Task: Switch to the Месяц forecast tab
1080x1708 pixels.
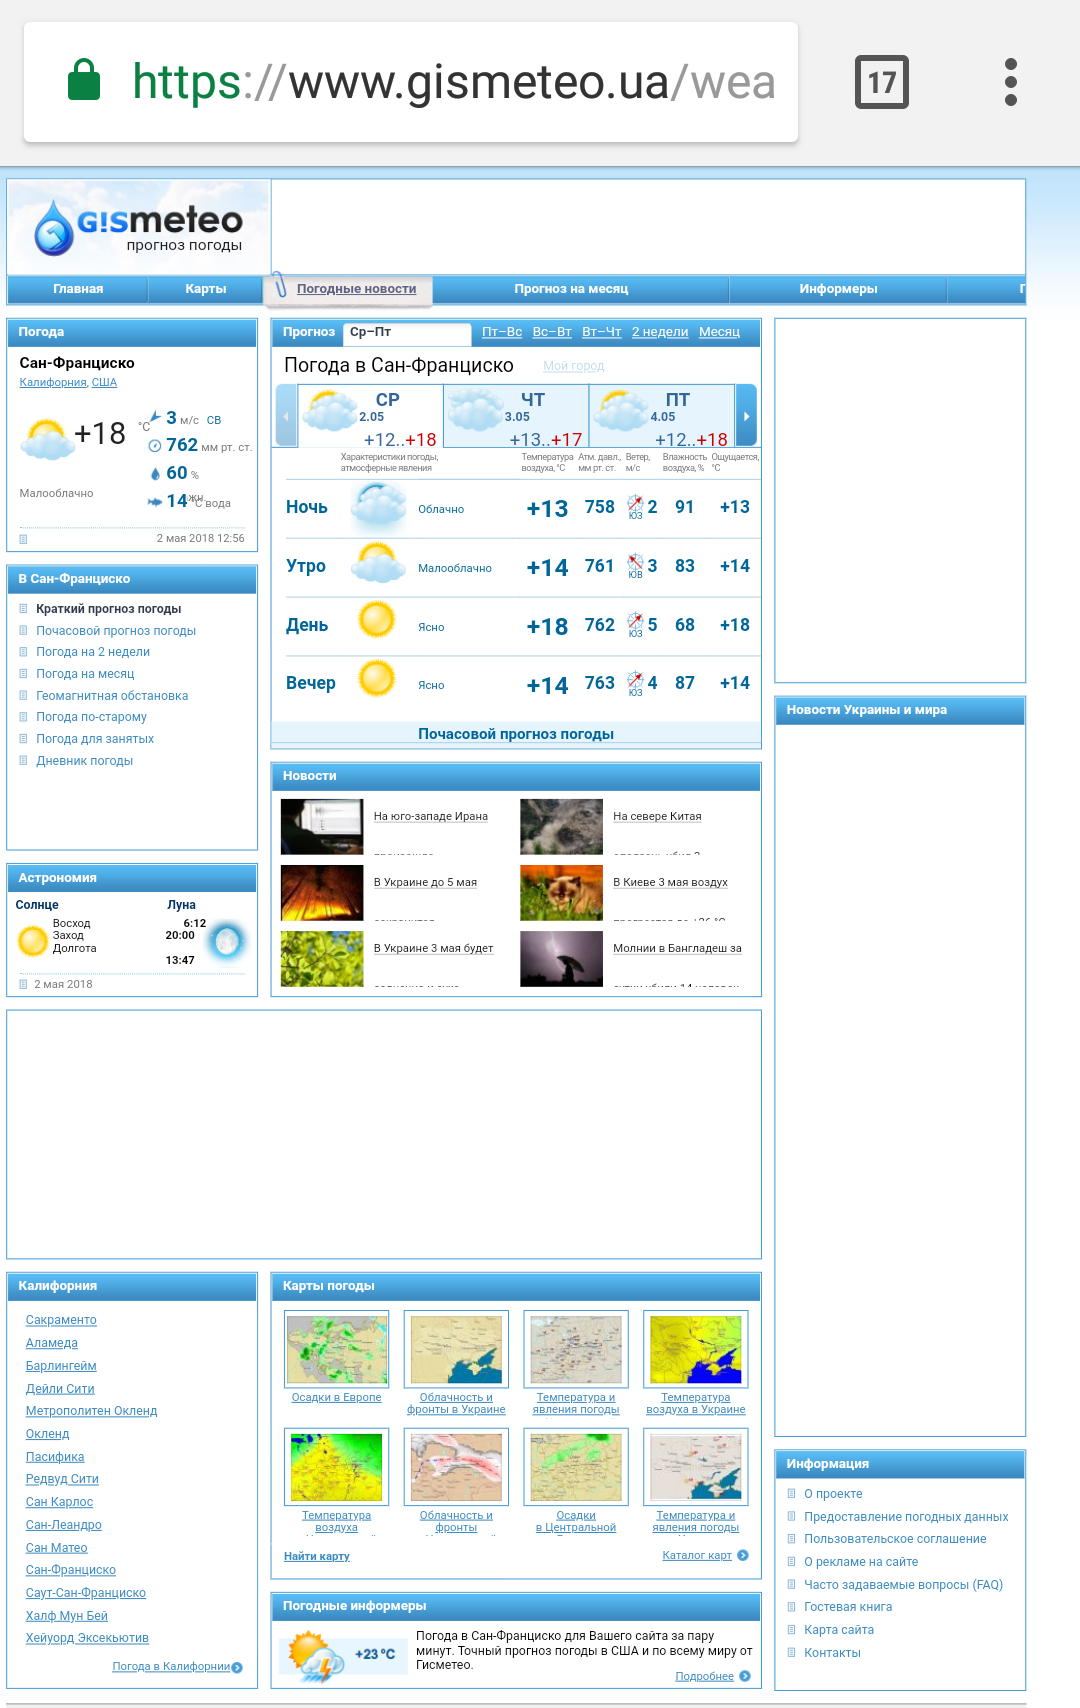Action: [x=719, y=332]
